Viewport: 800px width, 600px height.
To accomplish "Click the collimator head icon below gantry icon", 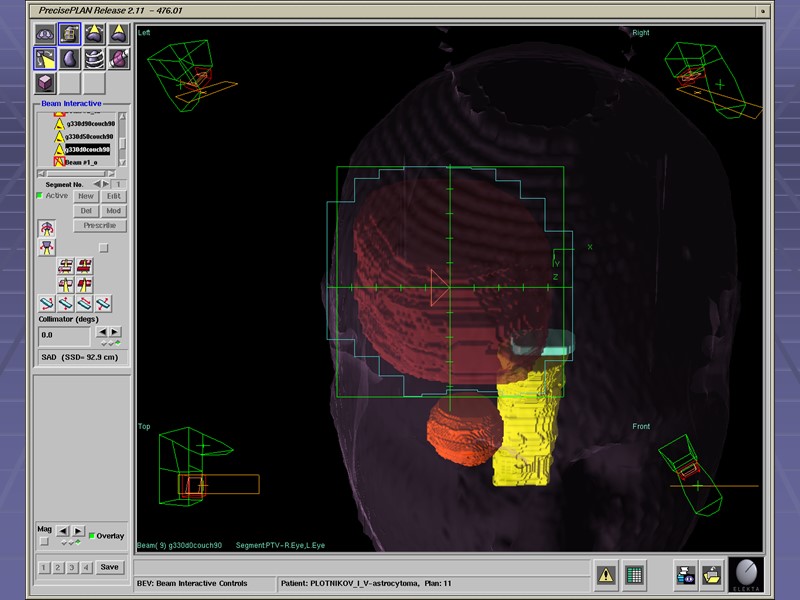I will click(47, 247).
